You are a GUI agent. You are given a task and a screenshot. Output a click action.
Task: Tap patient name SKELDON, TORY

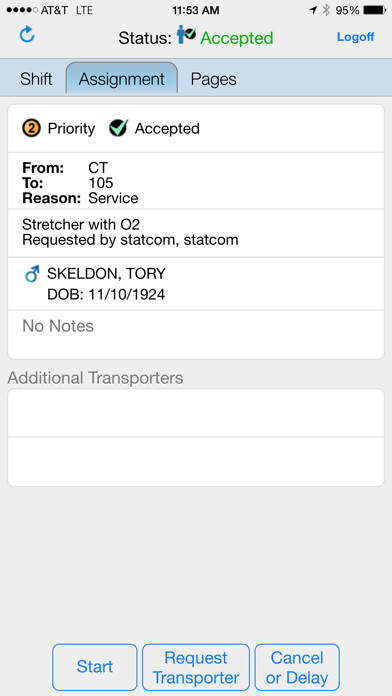[x=106, y=274]
